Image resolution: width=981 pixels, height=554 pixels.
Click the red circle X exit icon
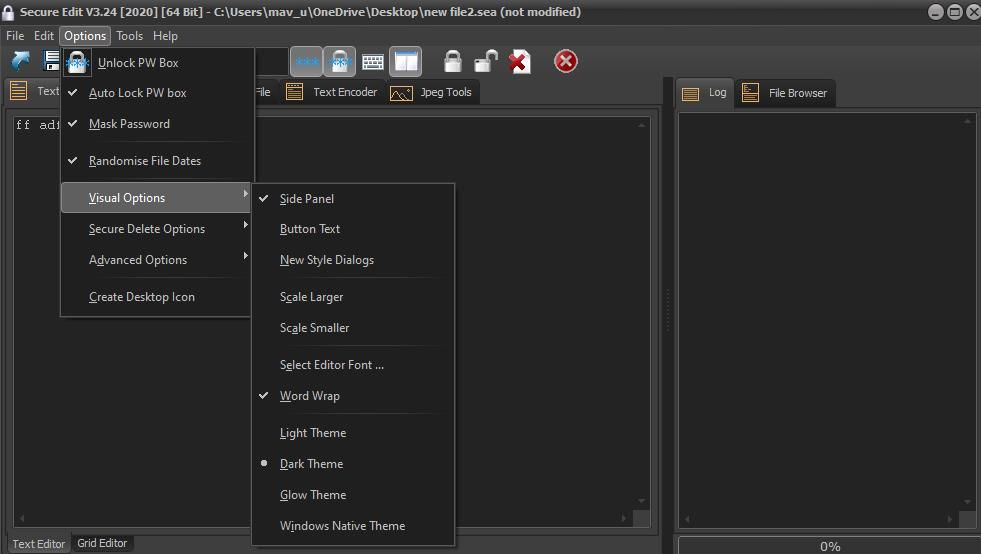click(x=566, y=62)
